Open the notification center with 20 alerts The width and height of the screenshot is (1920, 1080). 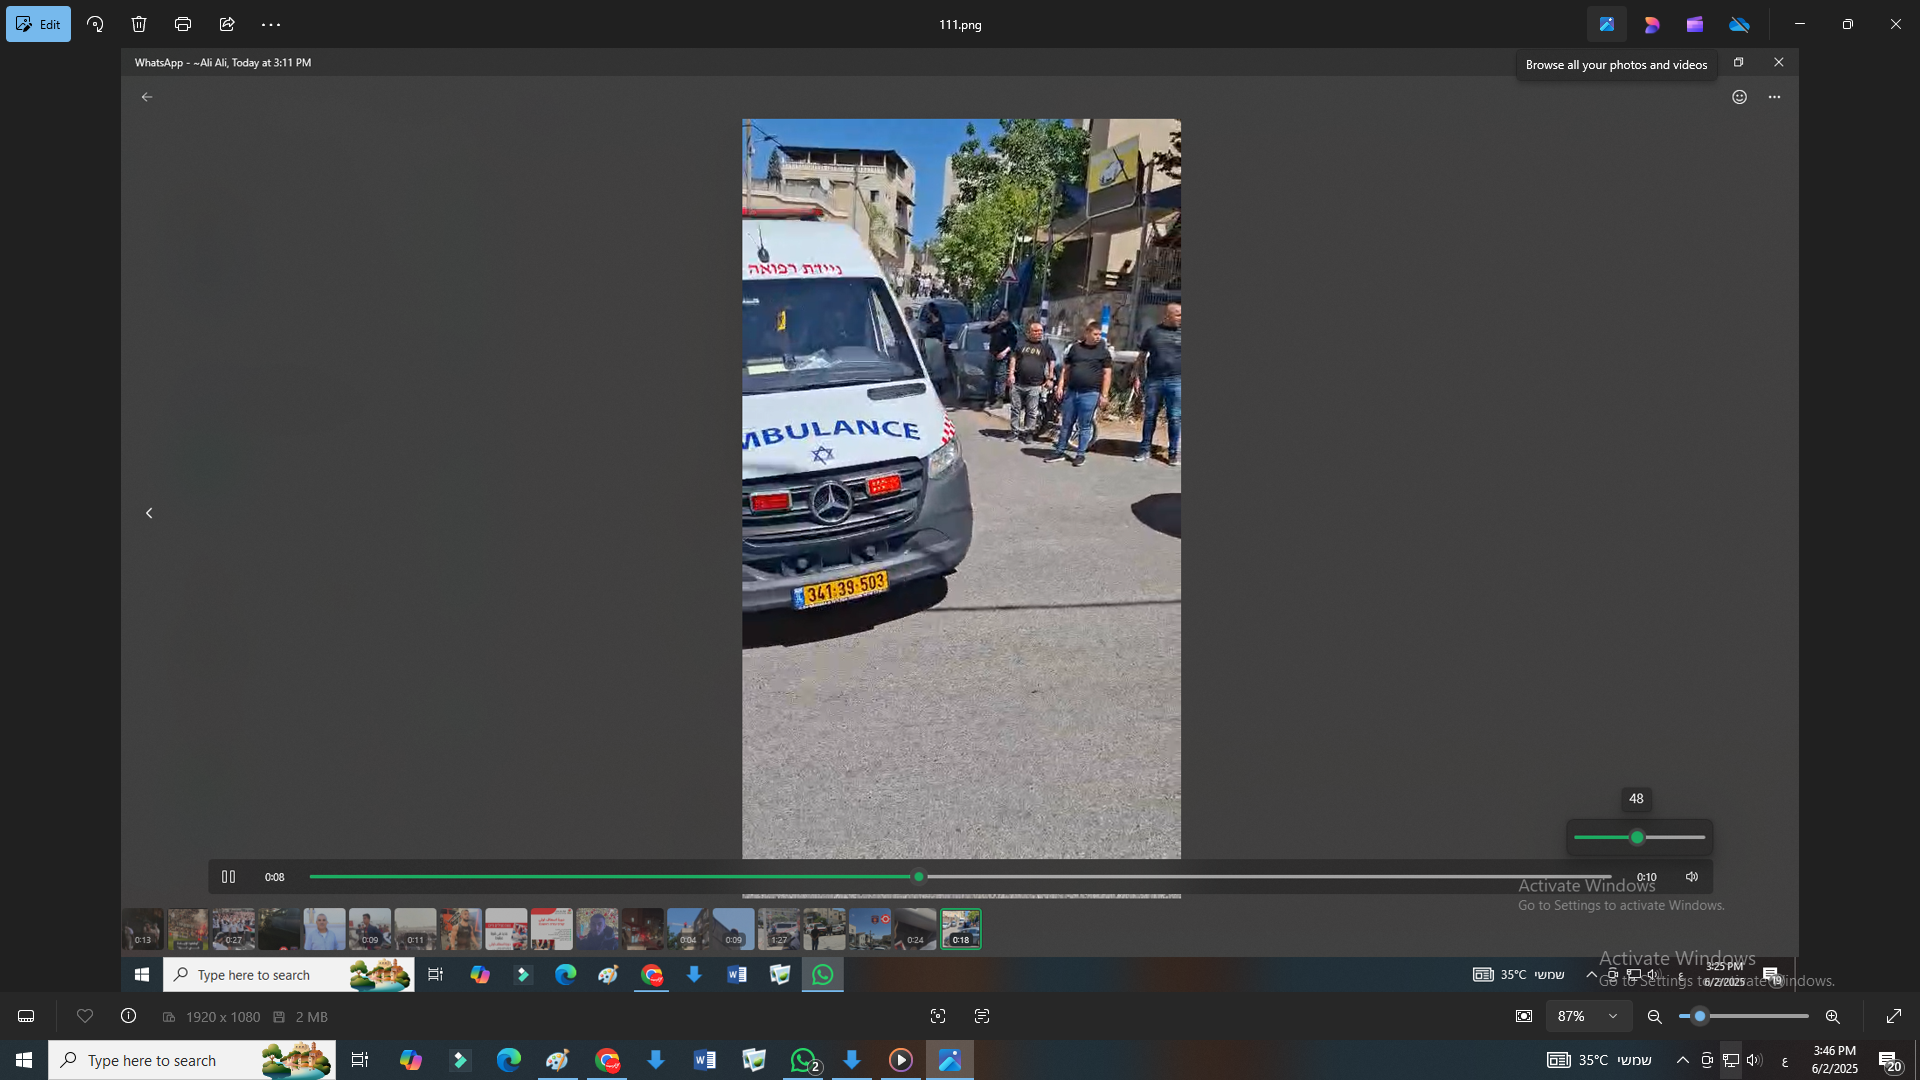pos(1890,1060)
